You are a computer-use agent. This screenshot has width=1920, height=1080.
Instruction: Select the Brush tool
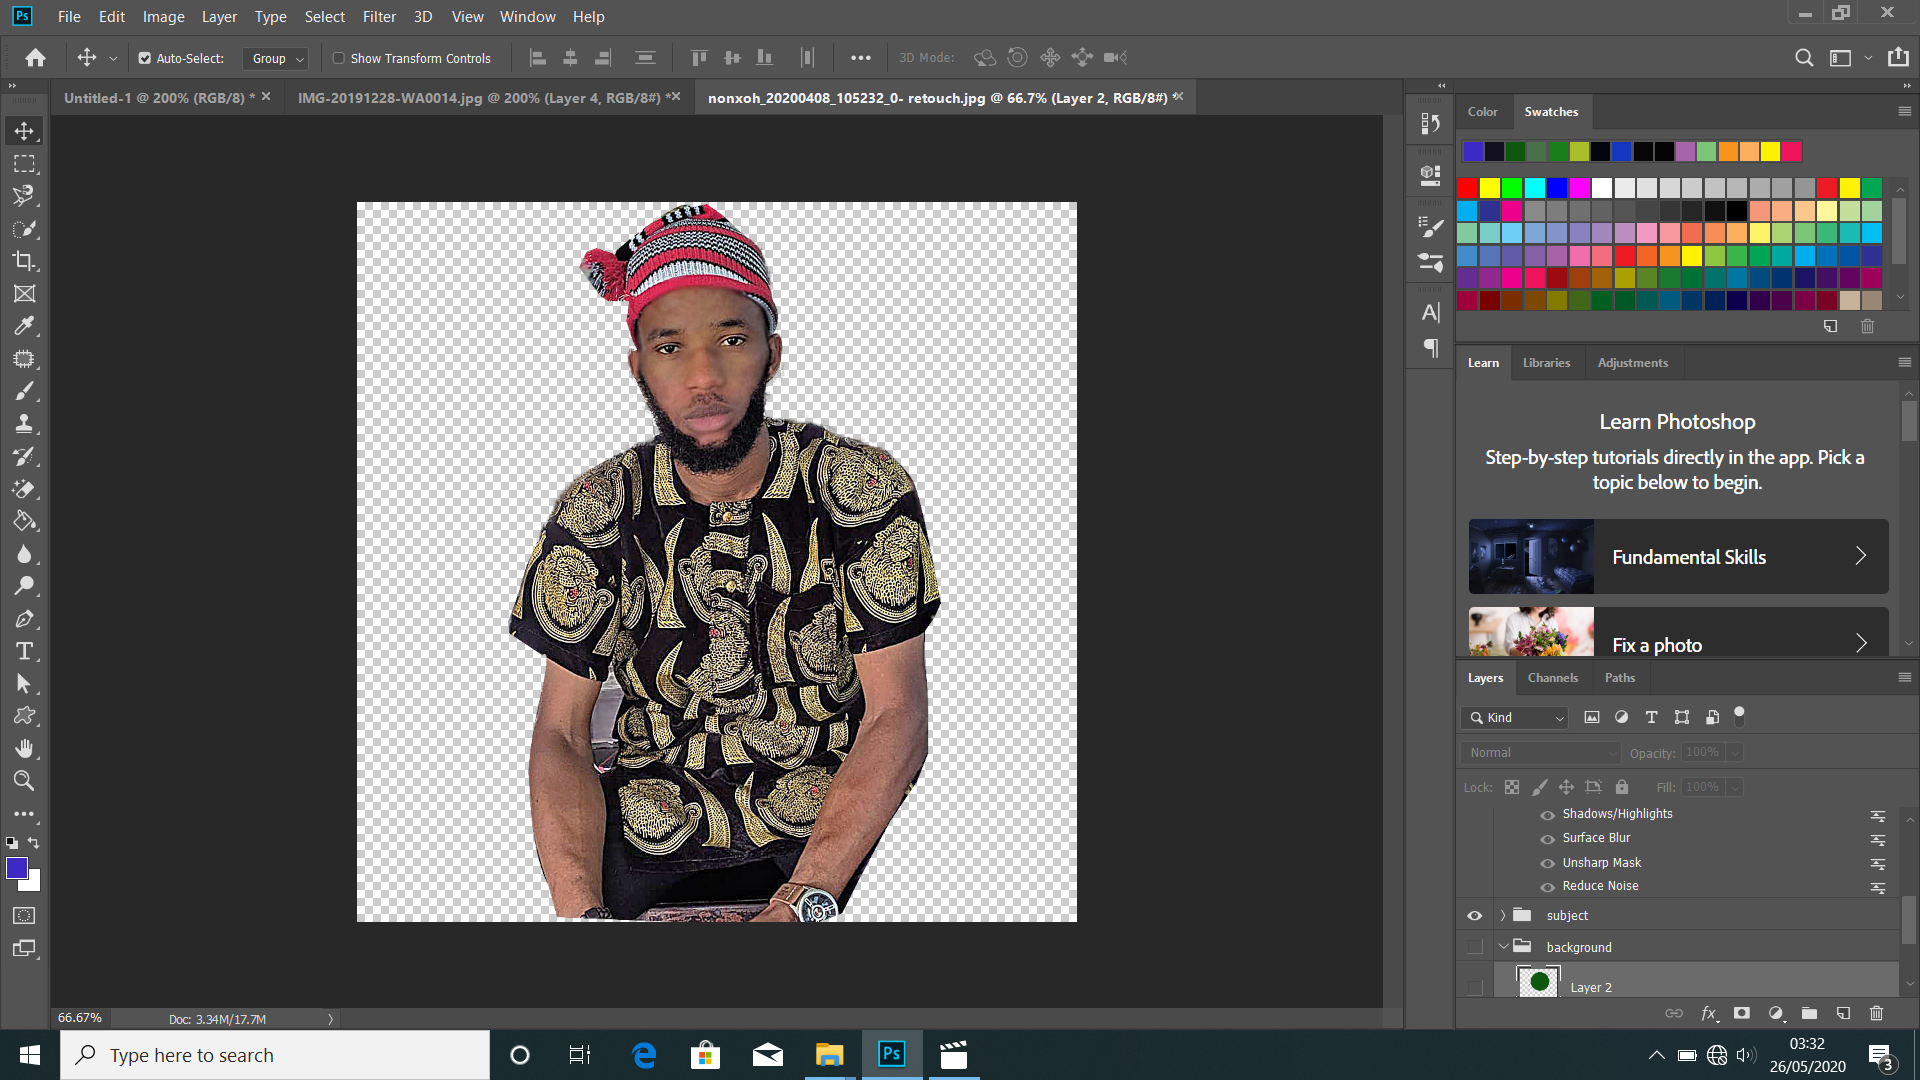[24, 391]
